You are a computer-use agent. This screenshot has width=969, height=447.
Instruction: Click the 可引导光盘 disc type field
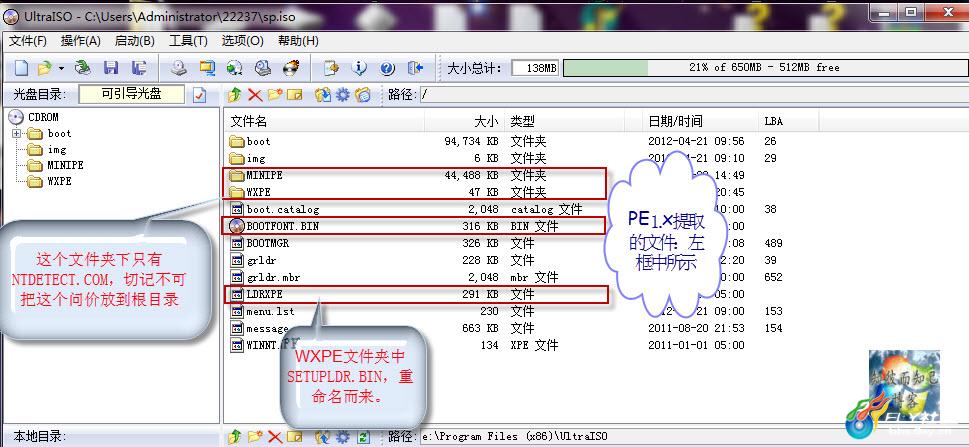point(132,95)
